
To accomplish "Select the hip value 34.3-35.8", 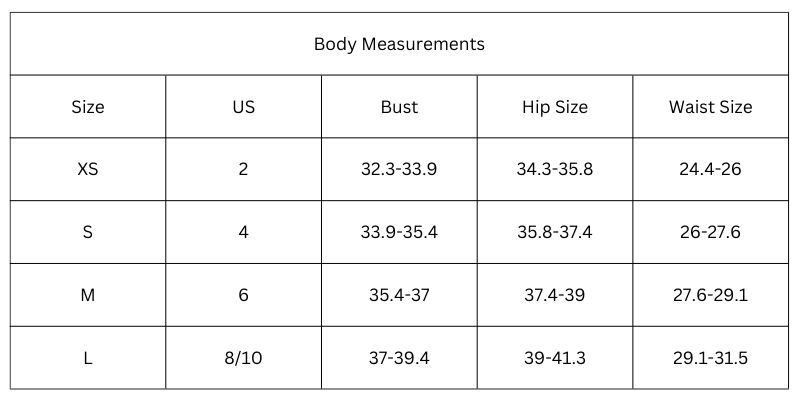I will pyautogui.click(x=555, y=169).
